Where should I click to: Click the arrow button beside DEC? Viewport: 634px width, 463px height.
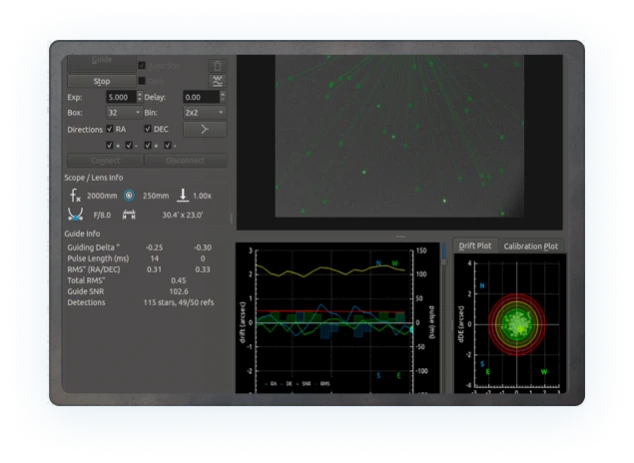pyautogui.click(x=205, y=129)
